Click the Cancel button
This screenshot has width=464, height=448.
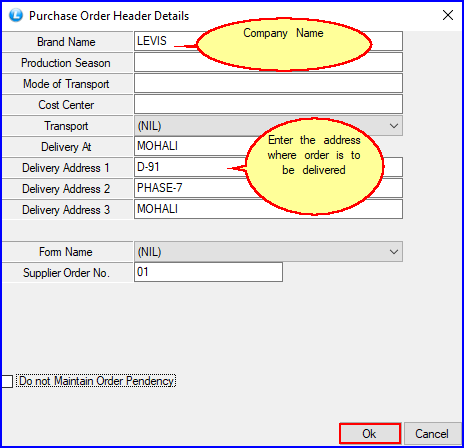tap(432, 434)
